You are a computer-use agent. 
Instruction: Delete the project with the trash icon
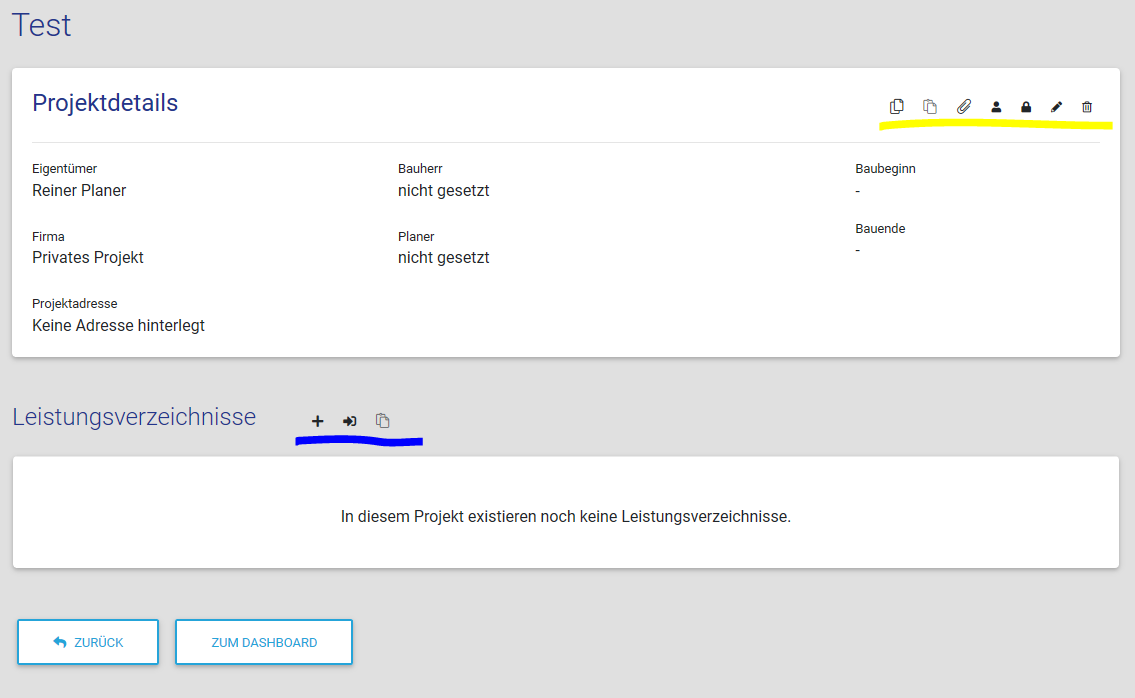click(x=1087, y=107)
